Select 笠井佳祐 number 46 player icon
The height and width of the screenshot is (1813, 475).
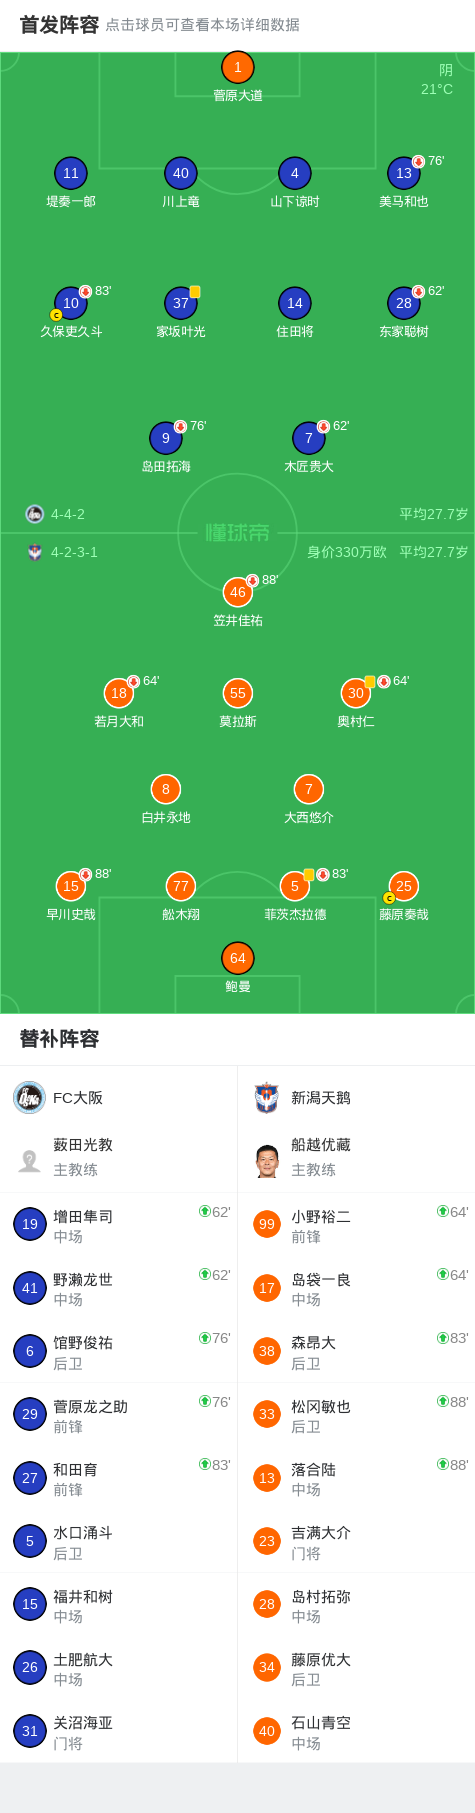(238, 592)
